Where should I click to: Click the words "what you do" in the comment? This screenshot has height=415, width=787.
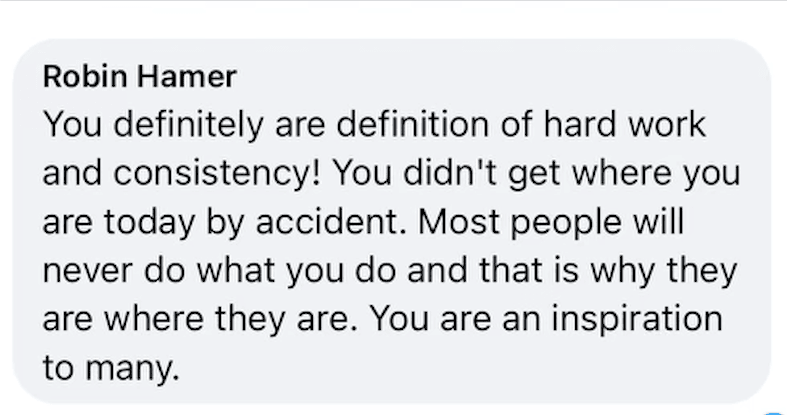tap(297, 271)
